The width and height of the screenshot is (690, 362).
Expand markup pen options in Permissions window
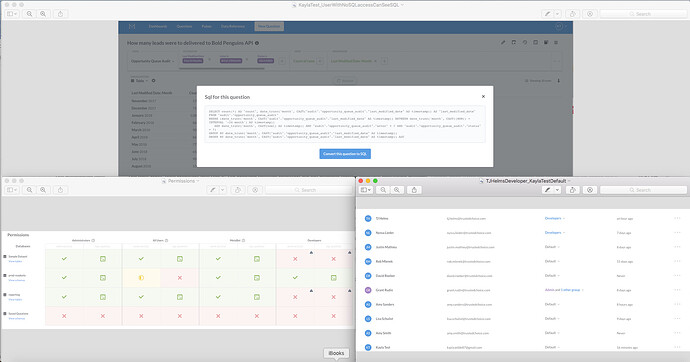pyautogui.click(x=223, y=190)
